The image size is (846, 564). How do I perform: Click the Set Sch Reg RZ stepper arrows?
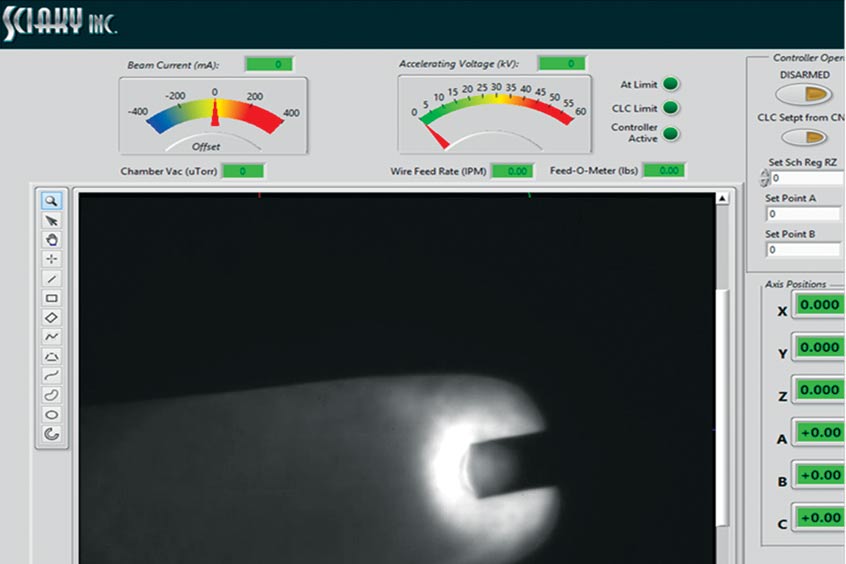coord(765,178)
